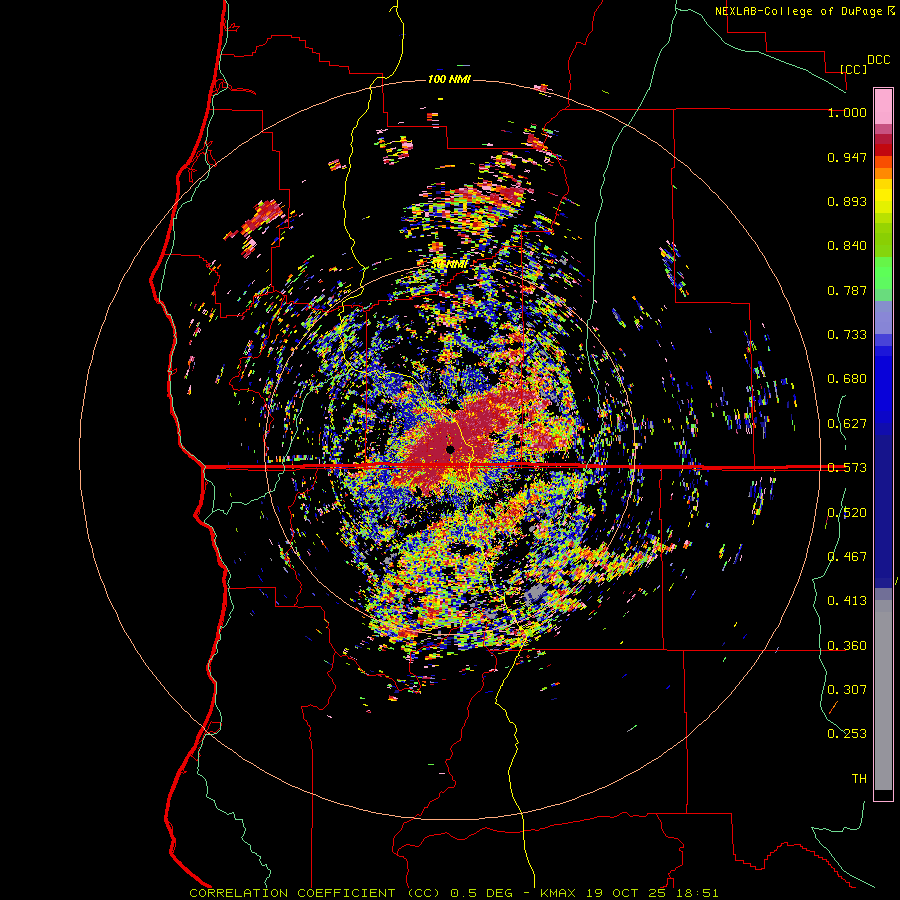Click the 0.307 color scale value
Image resolution: width=900 pixels, height=900 pixels.
pyautogui.click(x=847, y=689)
